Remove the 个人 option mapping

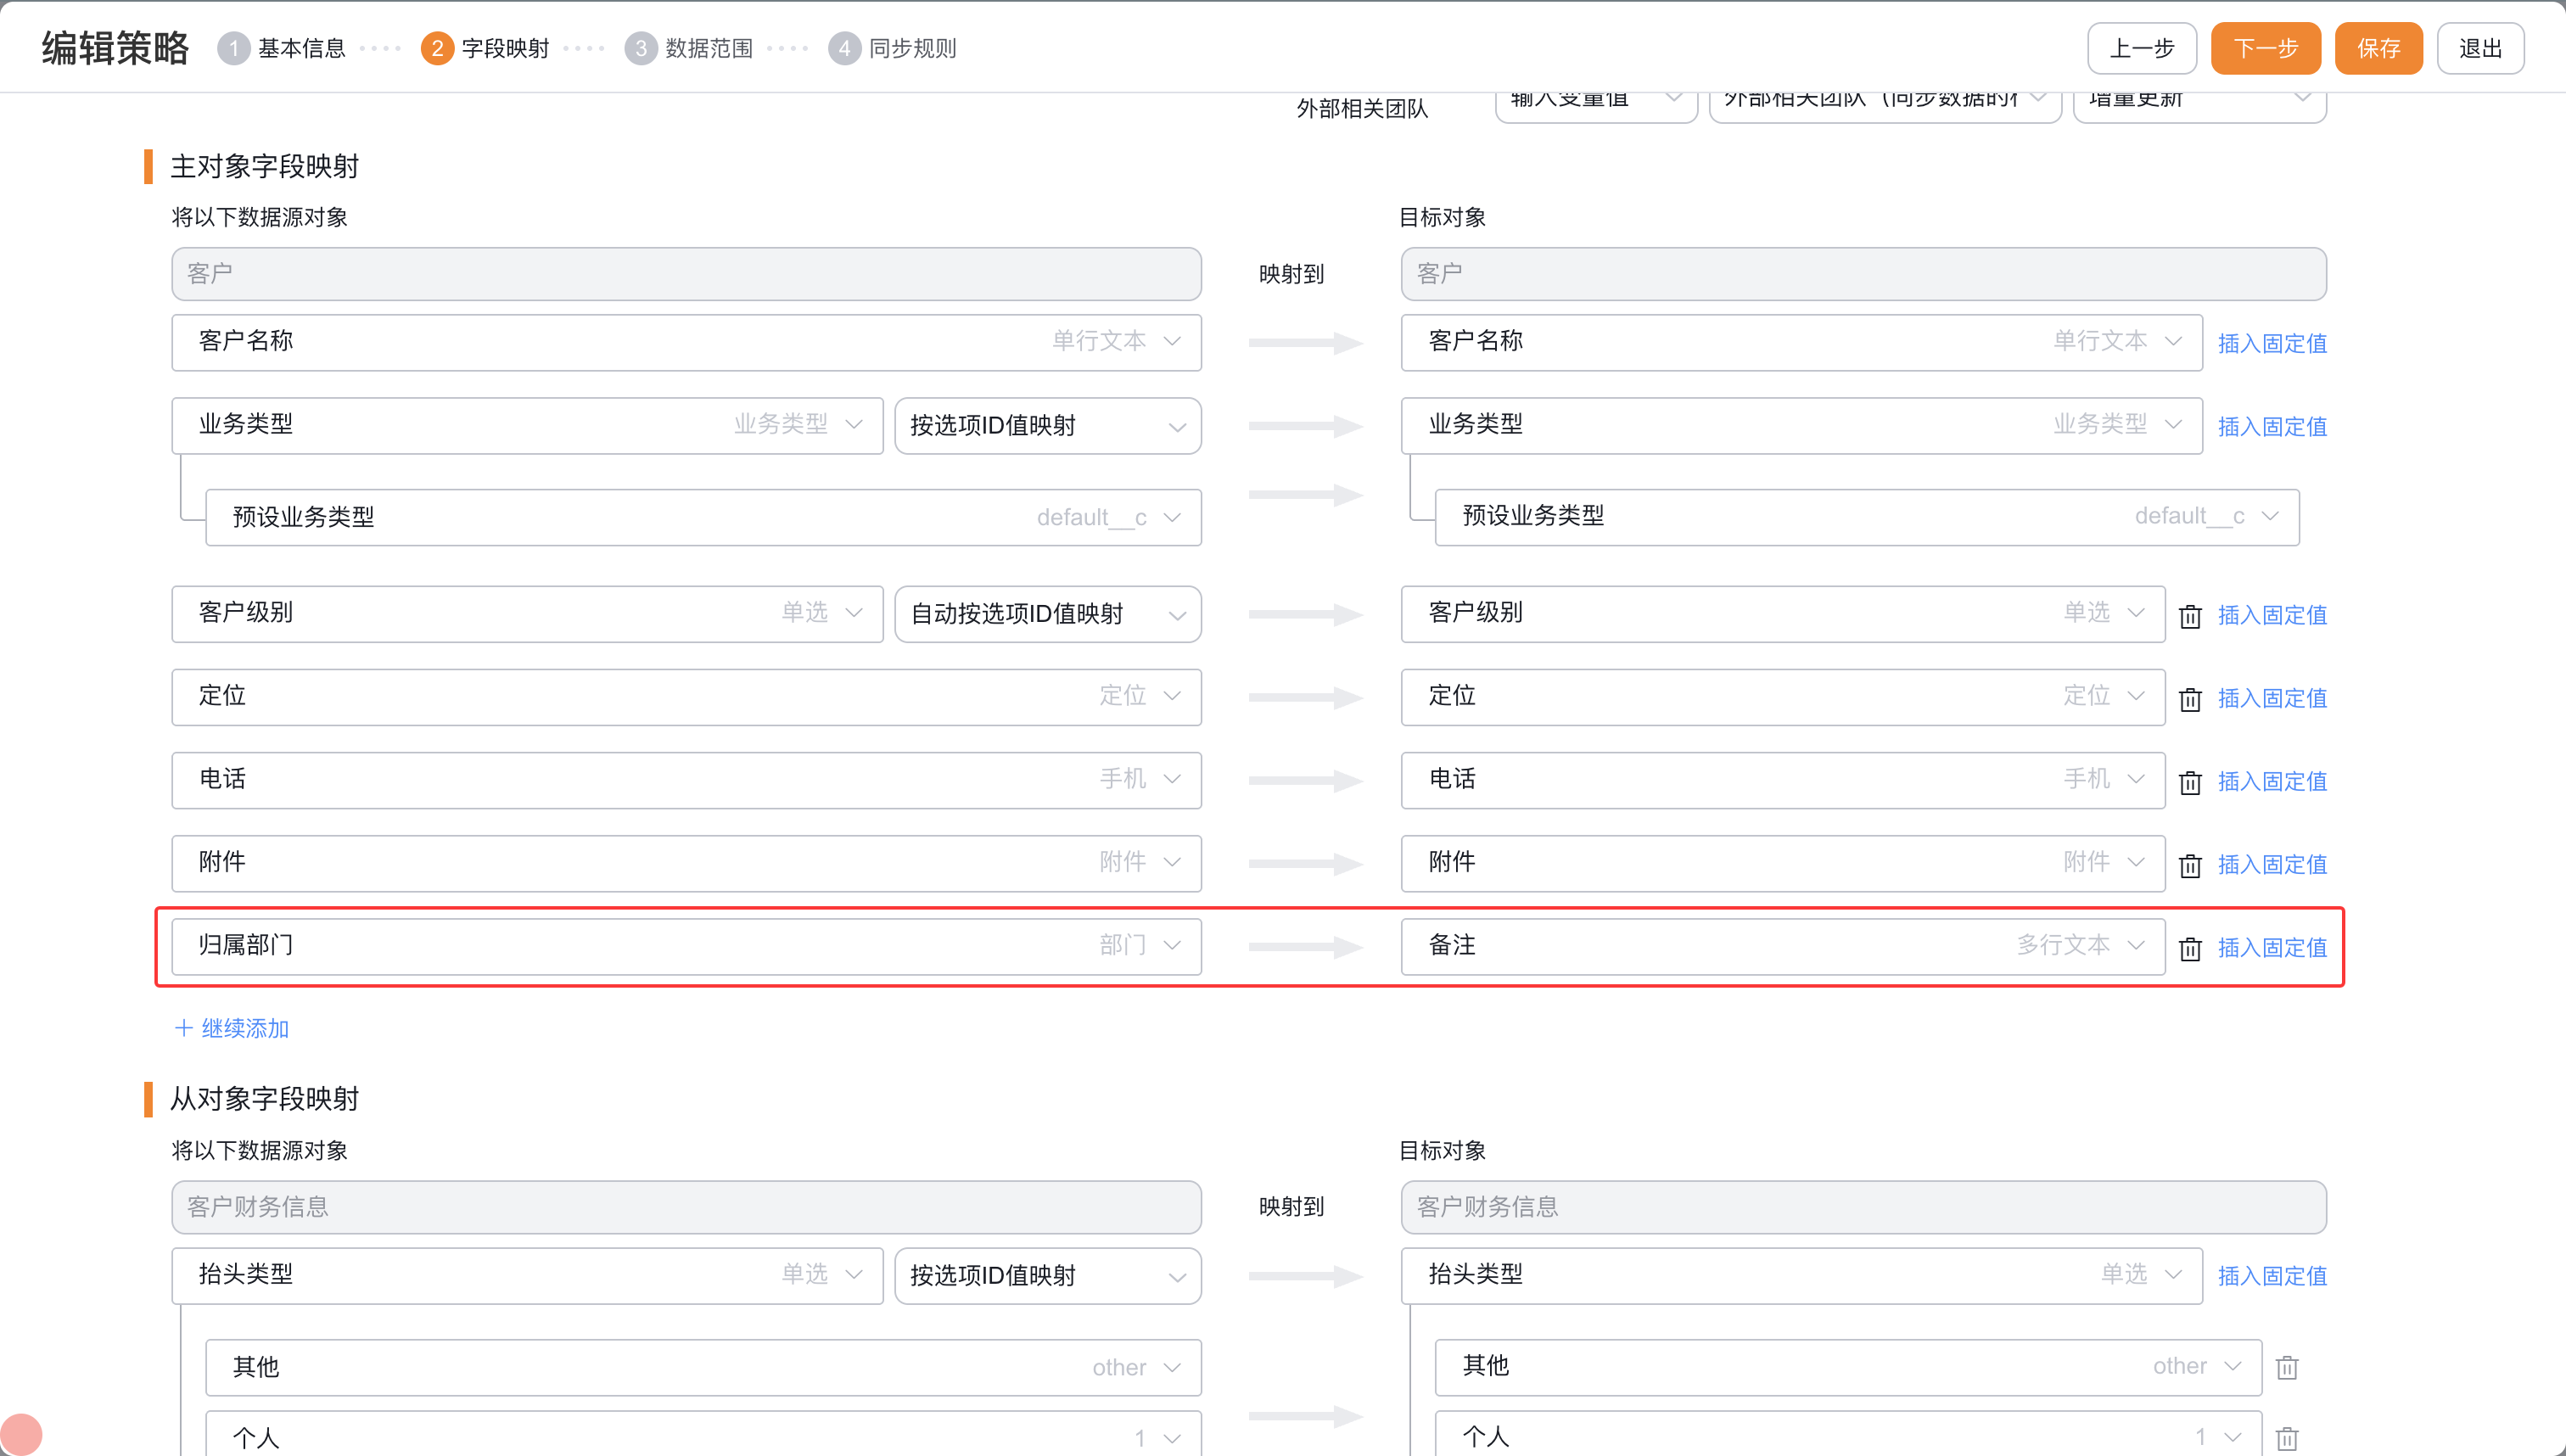(2287, 1438)
